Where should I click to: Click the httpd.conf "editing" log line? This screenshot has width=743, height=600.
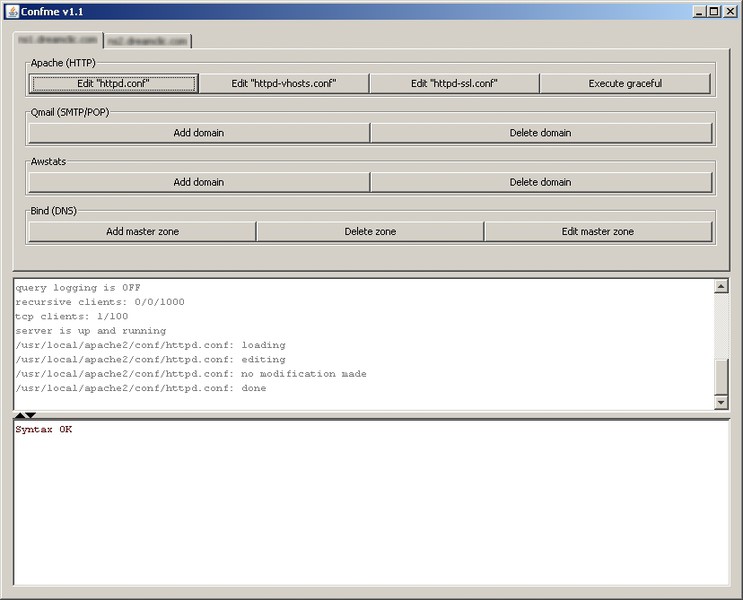(x=150, y=359)
